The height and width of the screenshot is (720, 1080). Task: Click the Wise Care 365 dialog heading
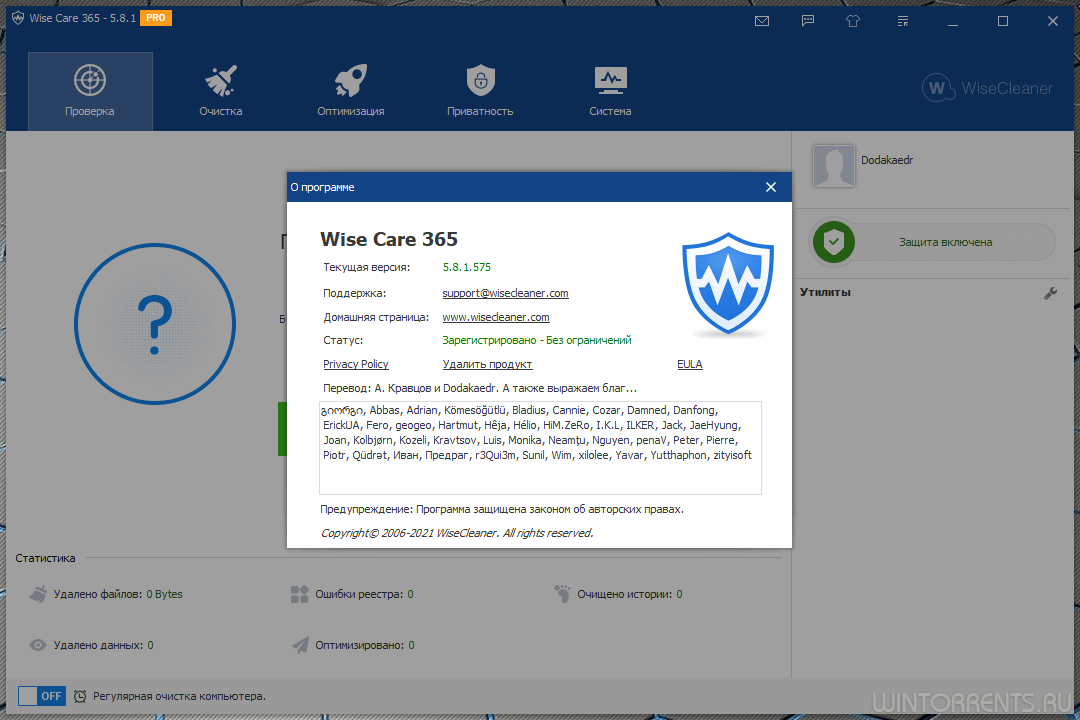389,239
